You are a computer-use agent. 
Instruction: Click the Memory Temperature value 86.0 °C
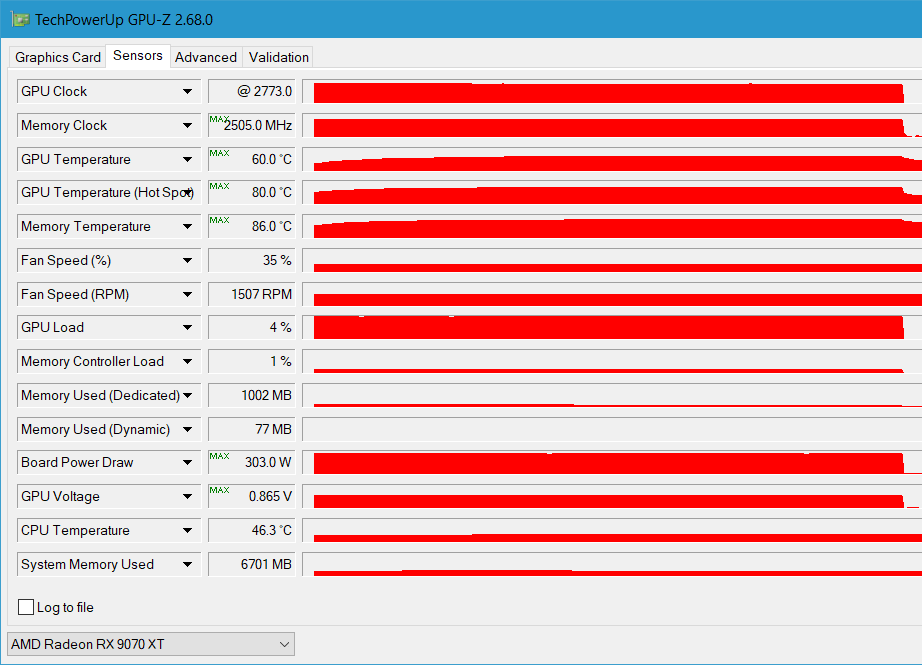pyautogui.click(x=252, y=226)
